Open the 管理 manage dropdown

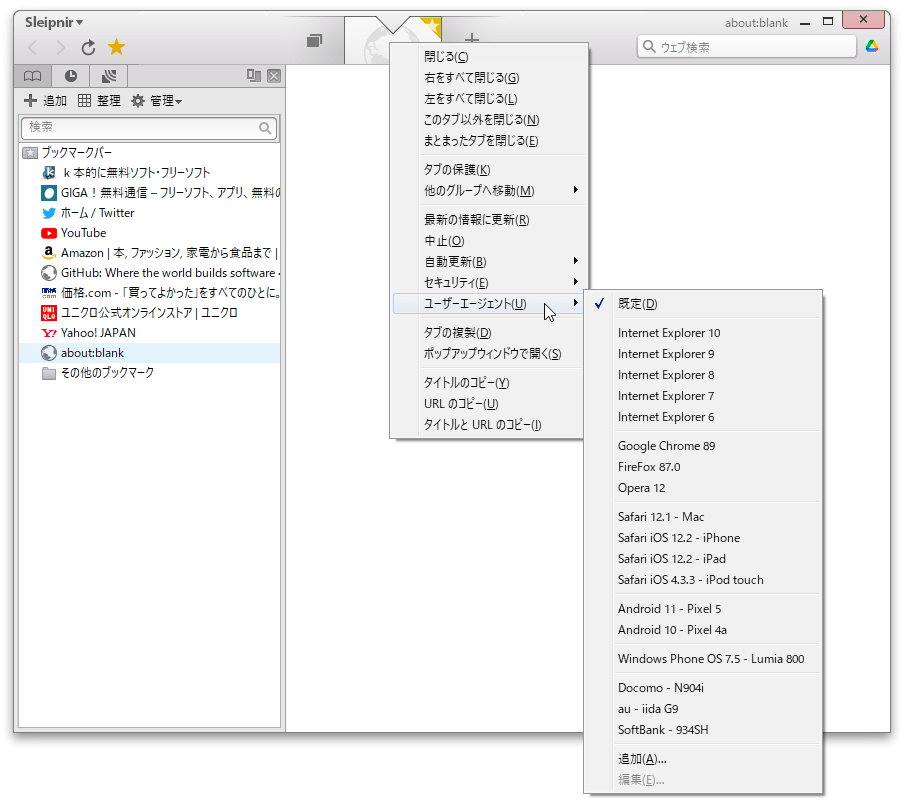[x=156, y=101]
